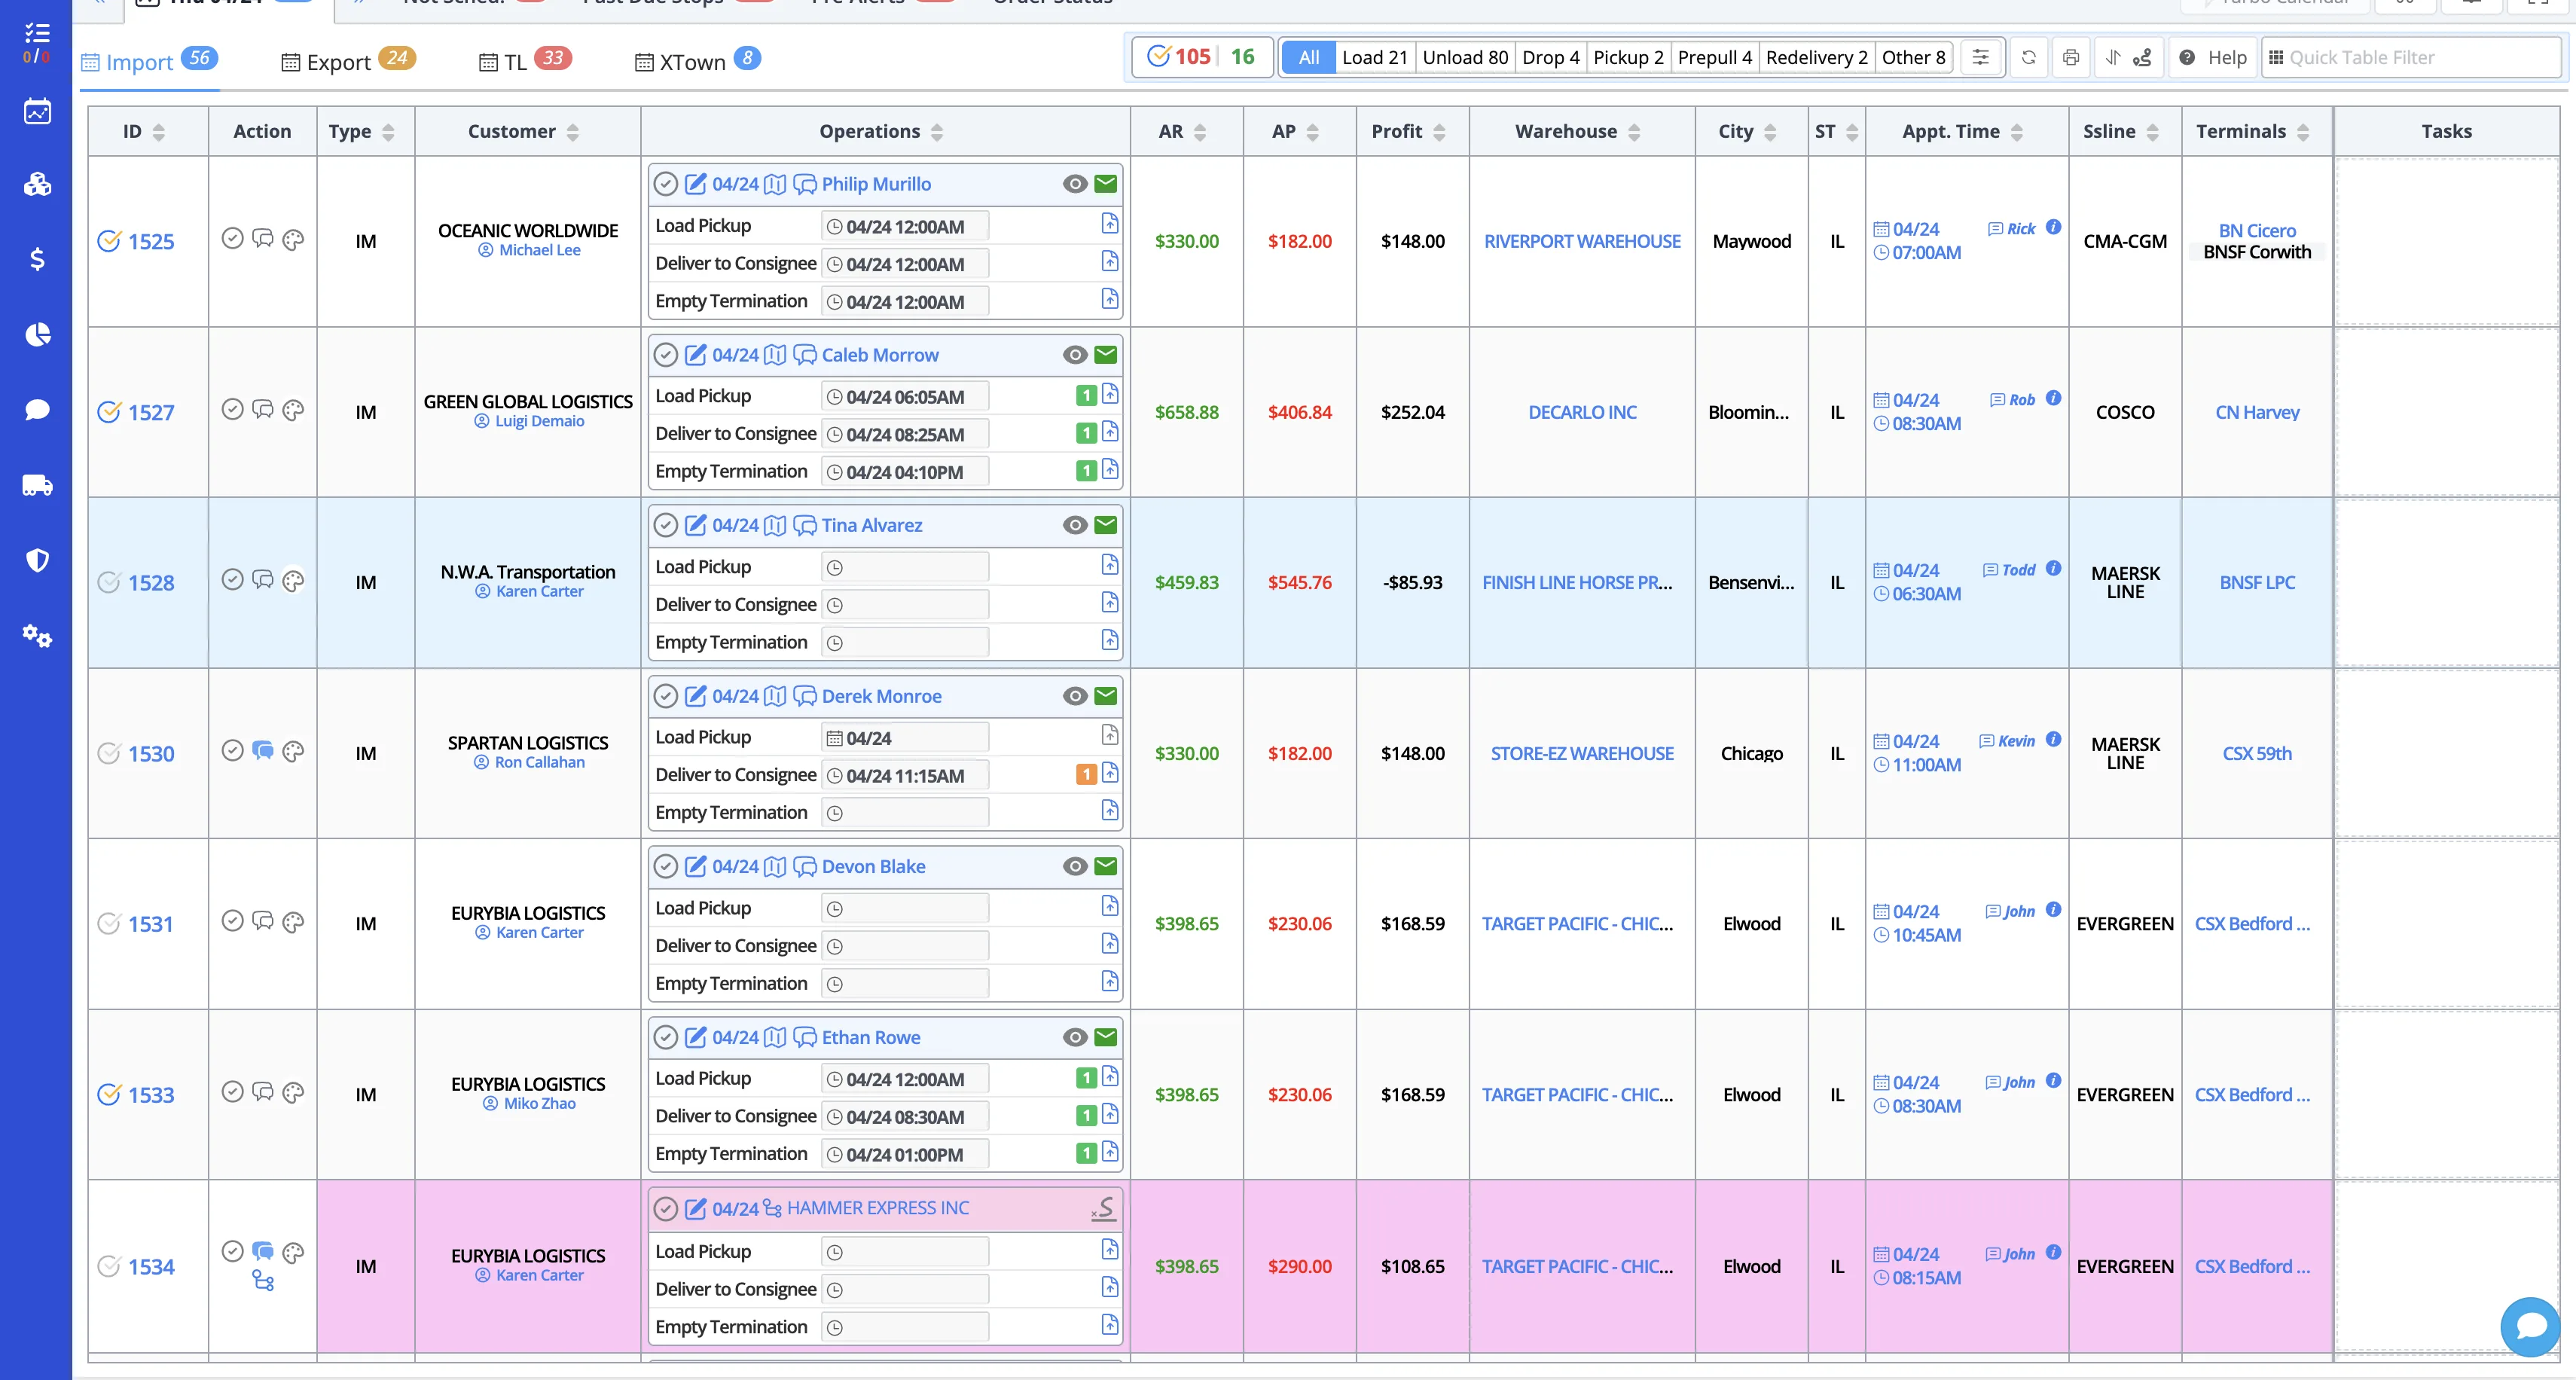Open the color palette icon for order 1528
The width and height of the screenshot is (2576, 1380).
coord(293,581)
